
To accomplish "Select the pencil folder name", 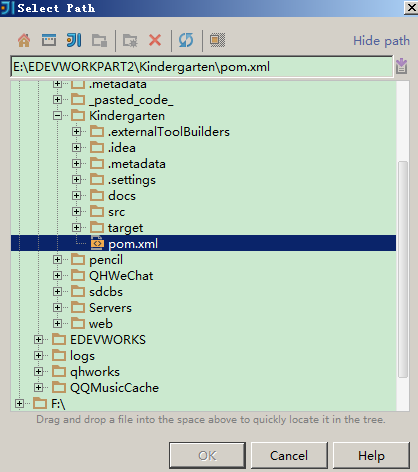I will pos(106,260).
